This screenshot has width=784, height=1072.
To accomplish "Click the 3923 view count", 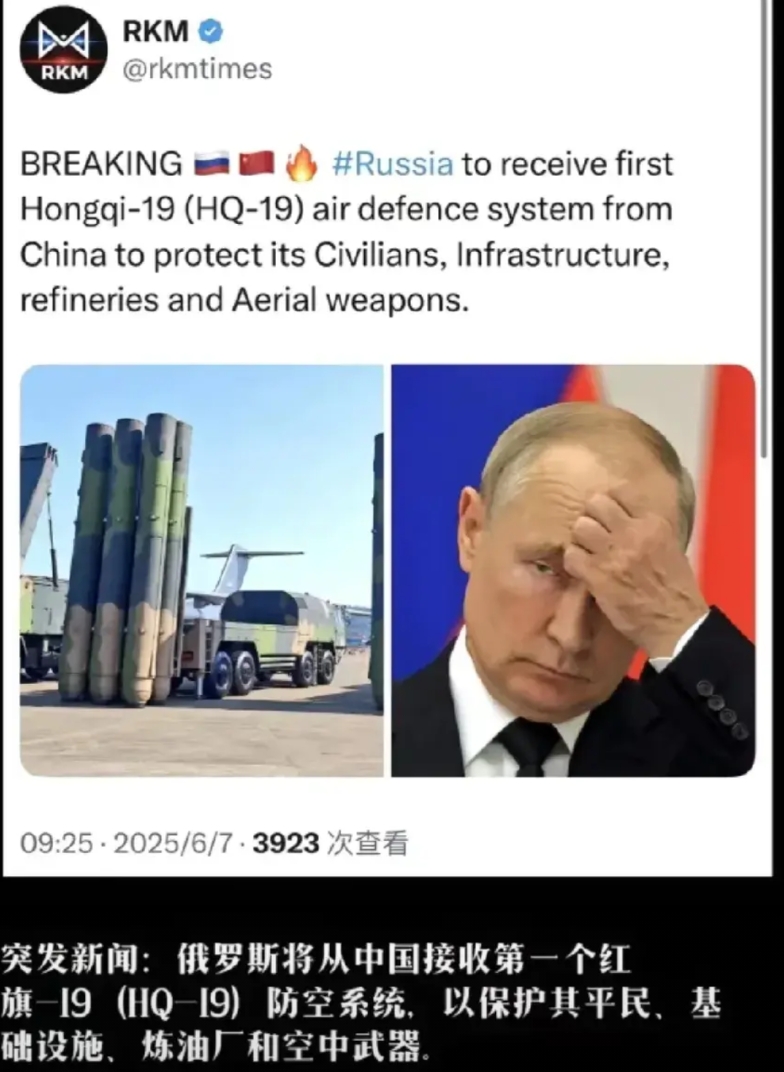I will 286,843.
